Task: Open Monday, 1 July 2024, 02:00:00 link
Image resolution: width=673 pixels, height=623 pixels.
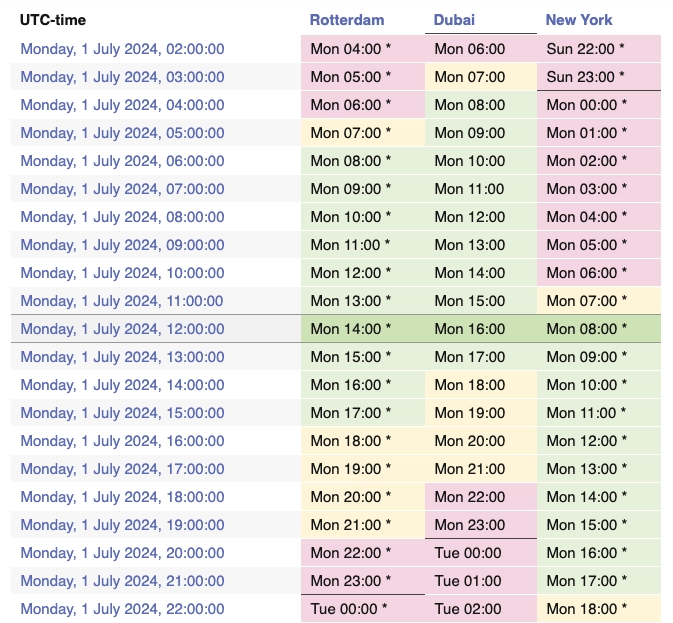Action: (122, 49)
